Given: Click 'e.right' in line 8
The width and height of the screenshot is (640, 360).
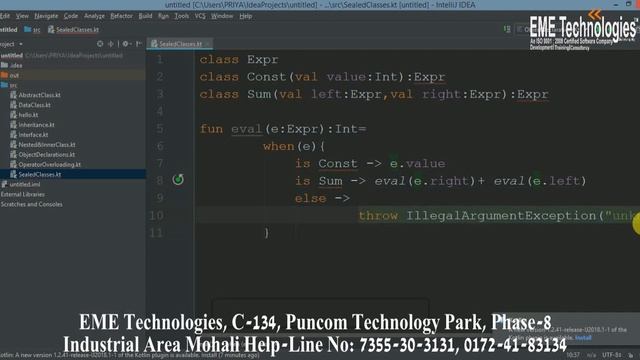Looking at the screenshot, I should click(441, 181).
